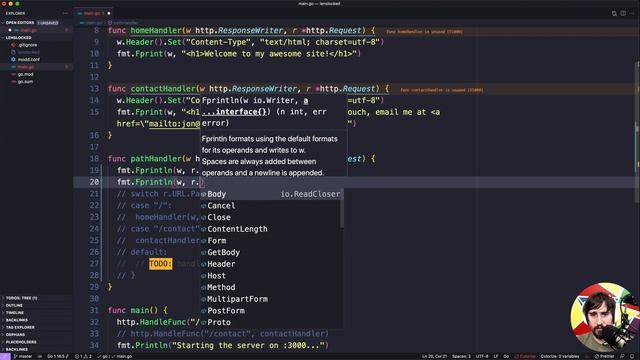
Task: Click the LF line ending status item
Action: click(x=496, y=356)
